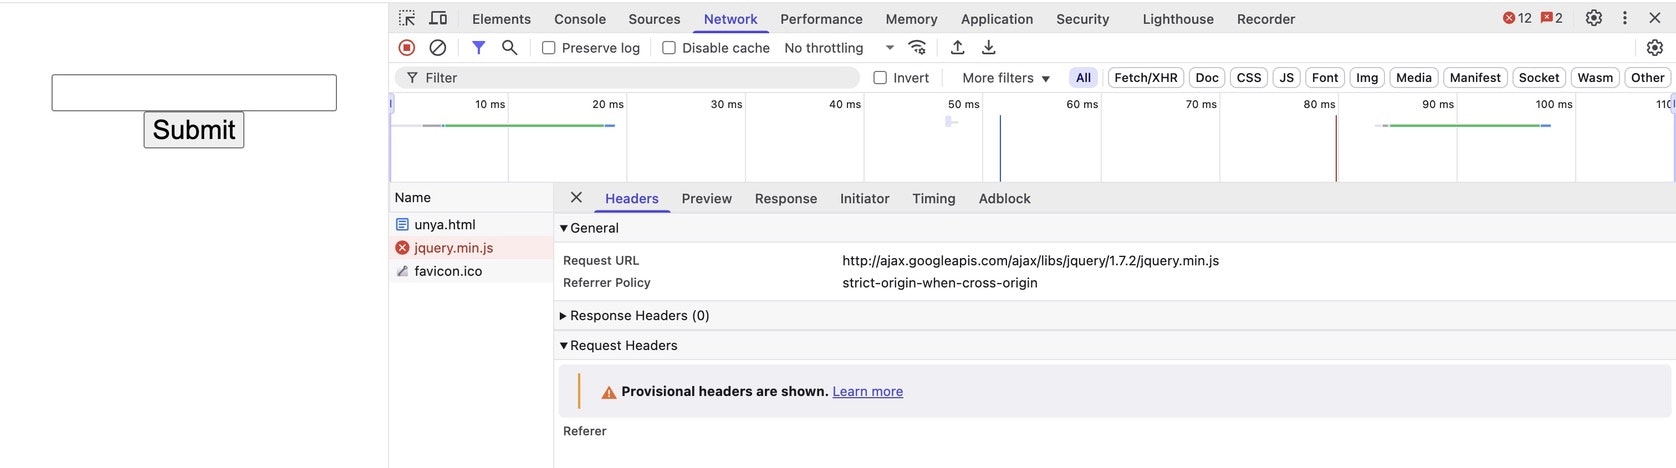
Task: Follow the Learn more link
Action: (867, 392)
